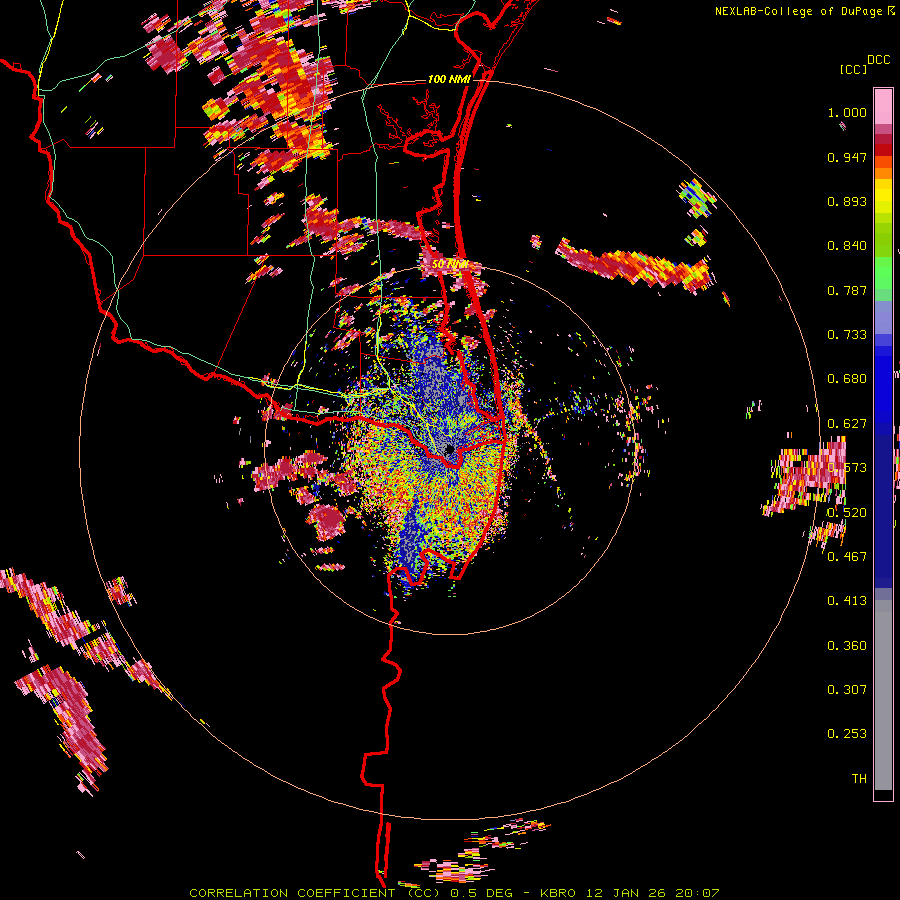Screen dimensions: 900x900
Task: Click the 100 NMI range ring label
Action: [x=449, y=79]
